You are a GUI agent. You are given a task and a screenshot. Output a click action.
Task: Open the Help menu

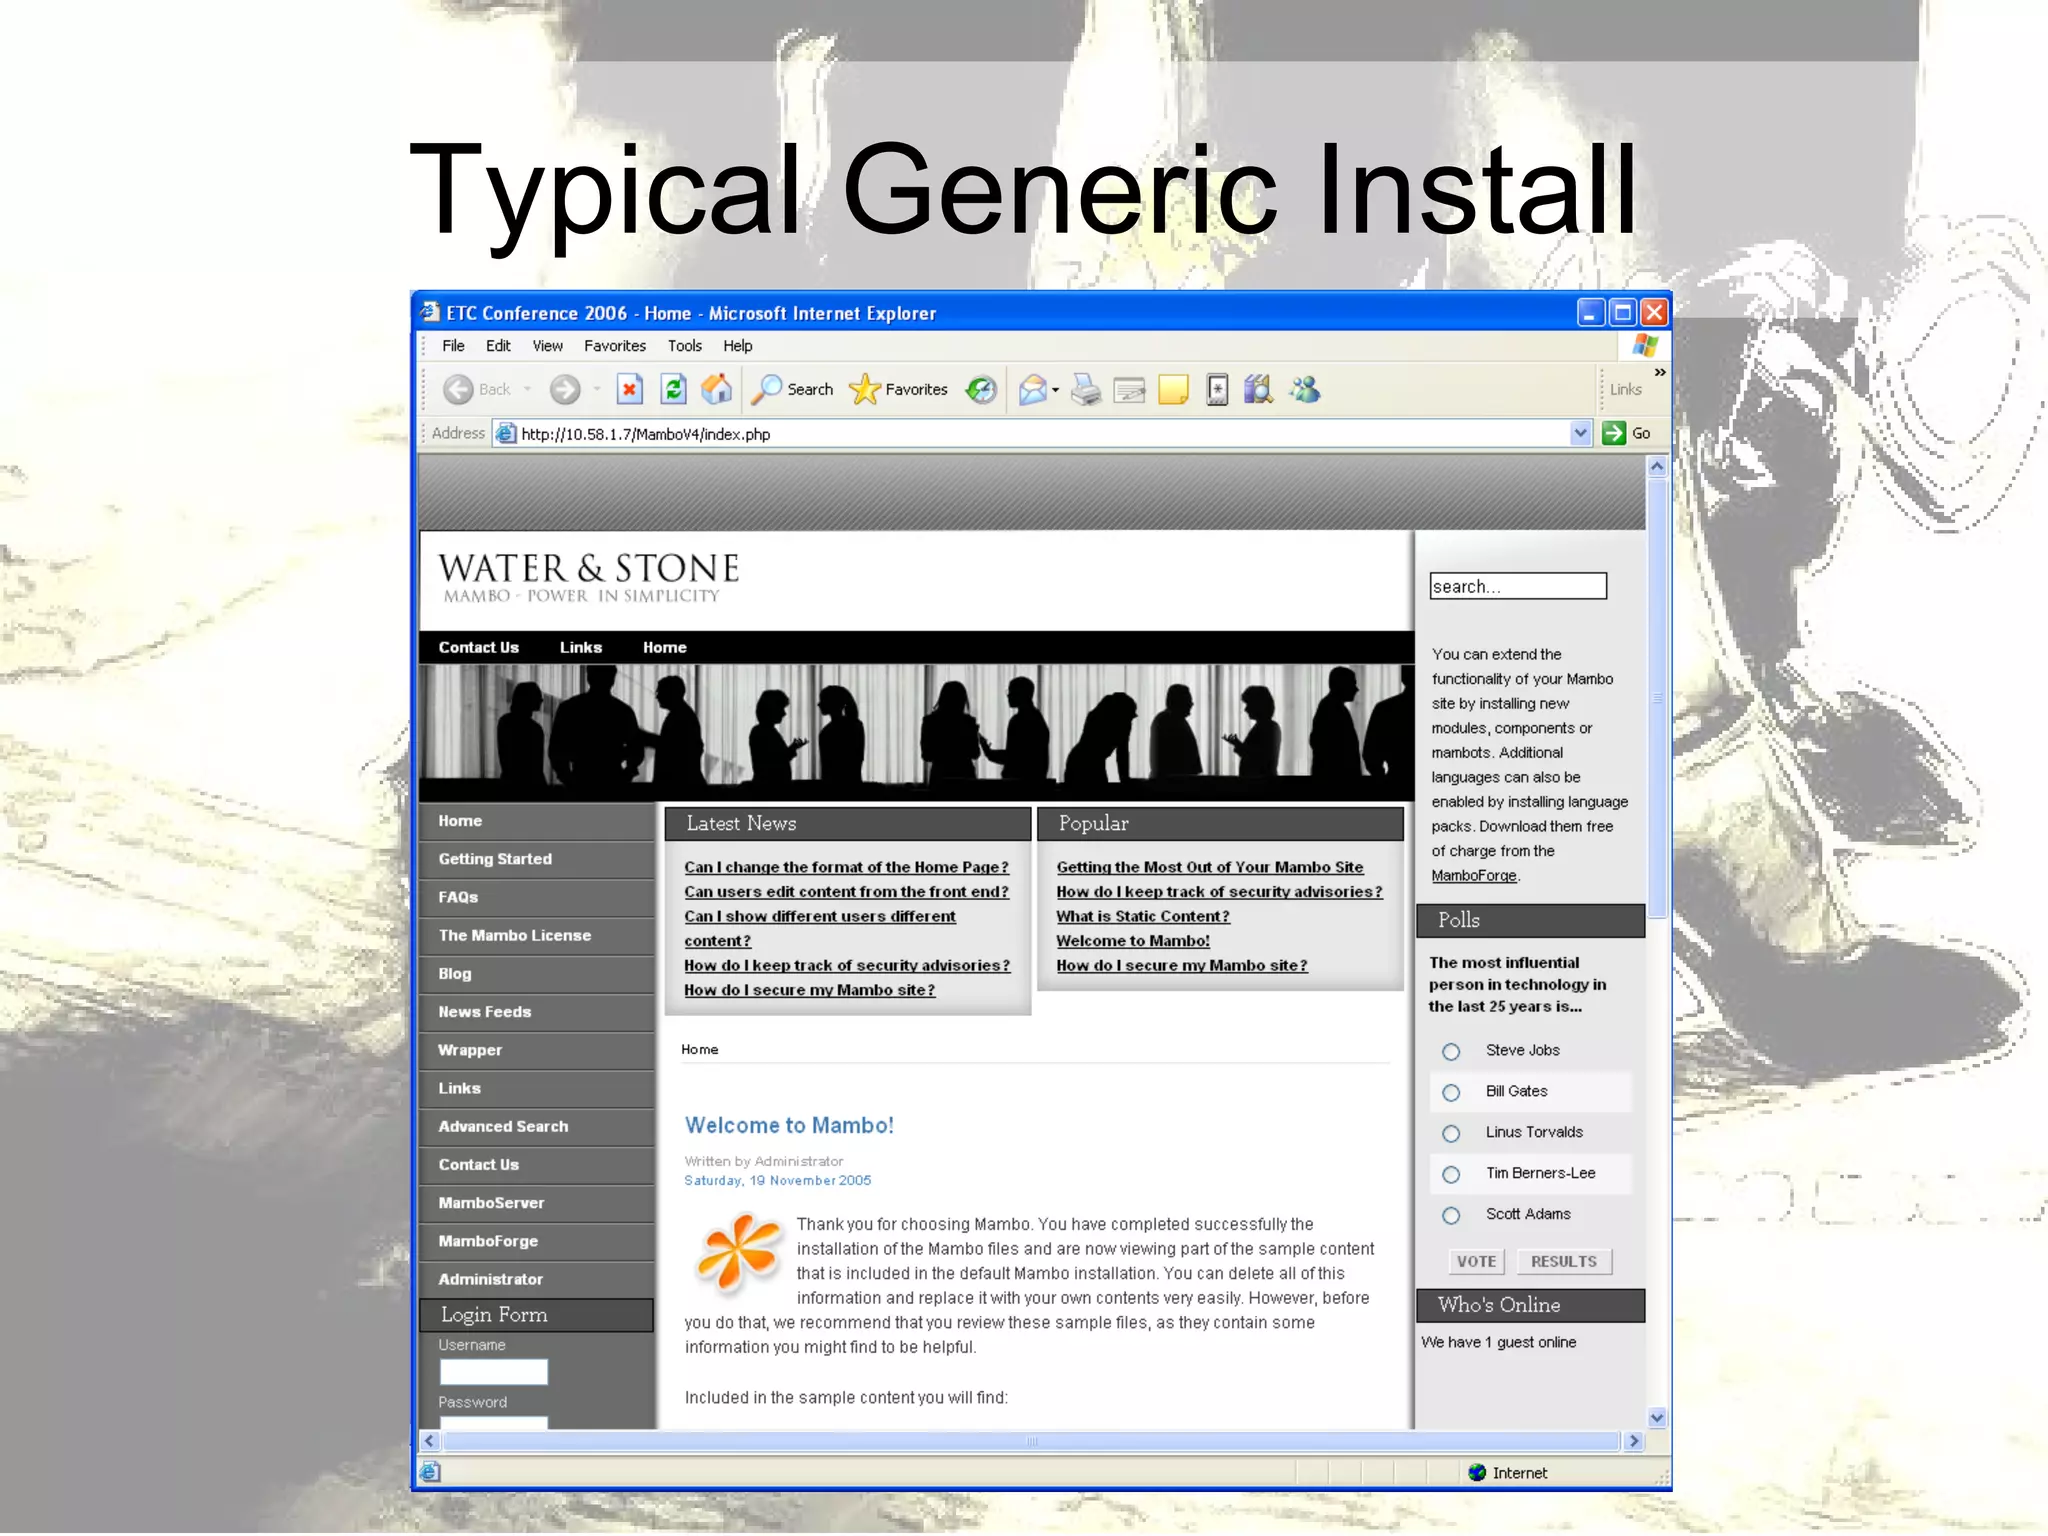pyautogui.click(x=738, y=346)
